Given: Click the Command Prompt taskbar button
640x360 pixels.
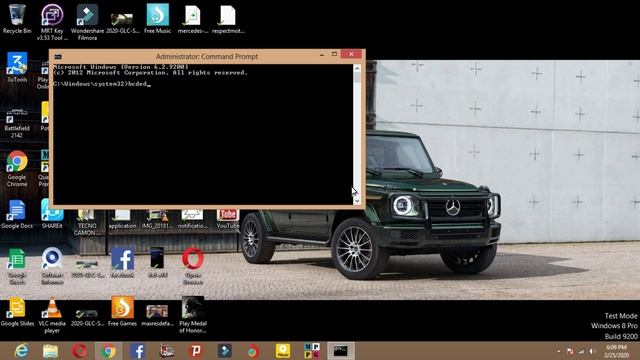Looking at the screenshot, I should 341,351.
